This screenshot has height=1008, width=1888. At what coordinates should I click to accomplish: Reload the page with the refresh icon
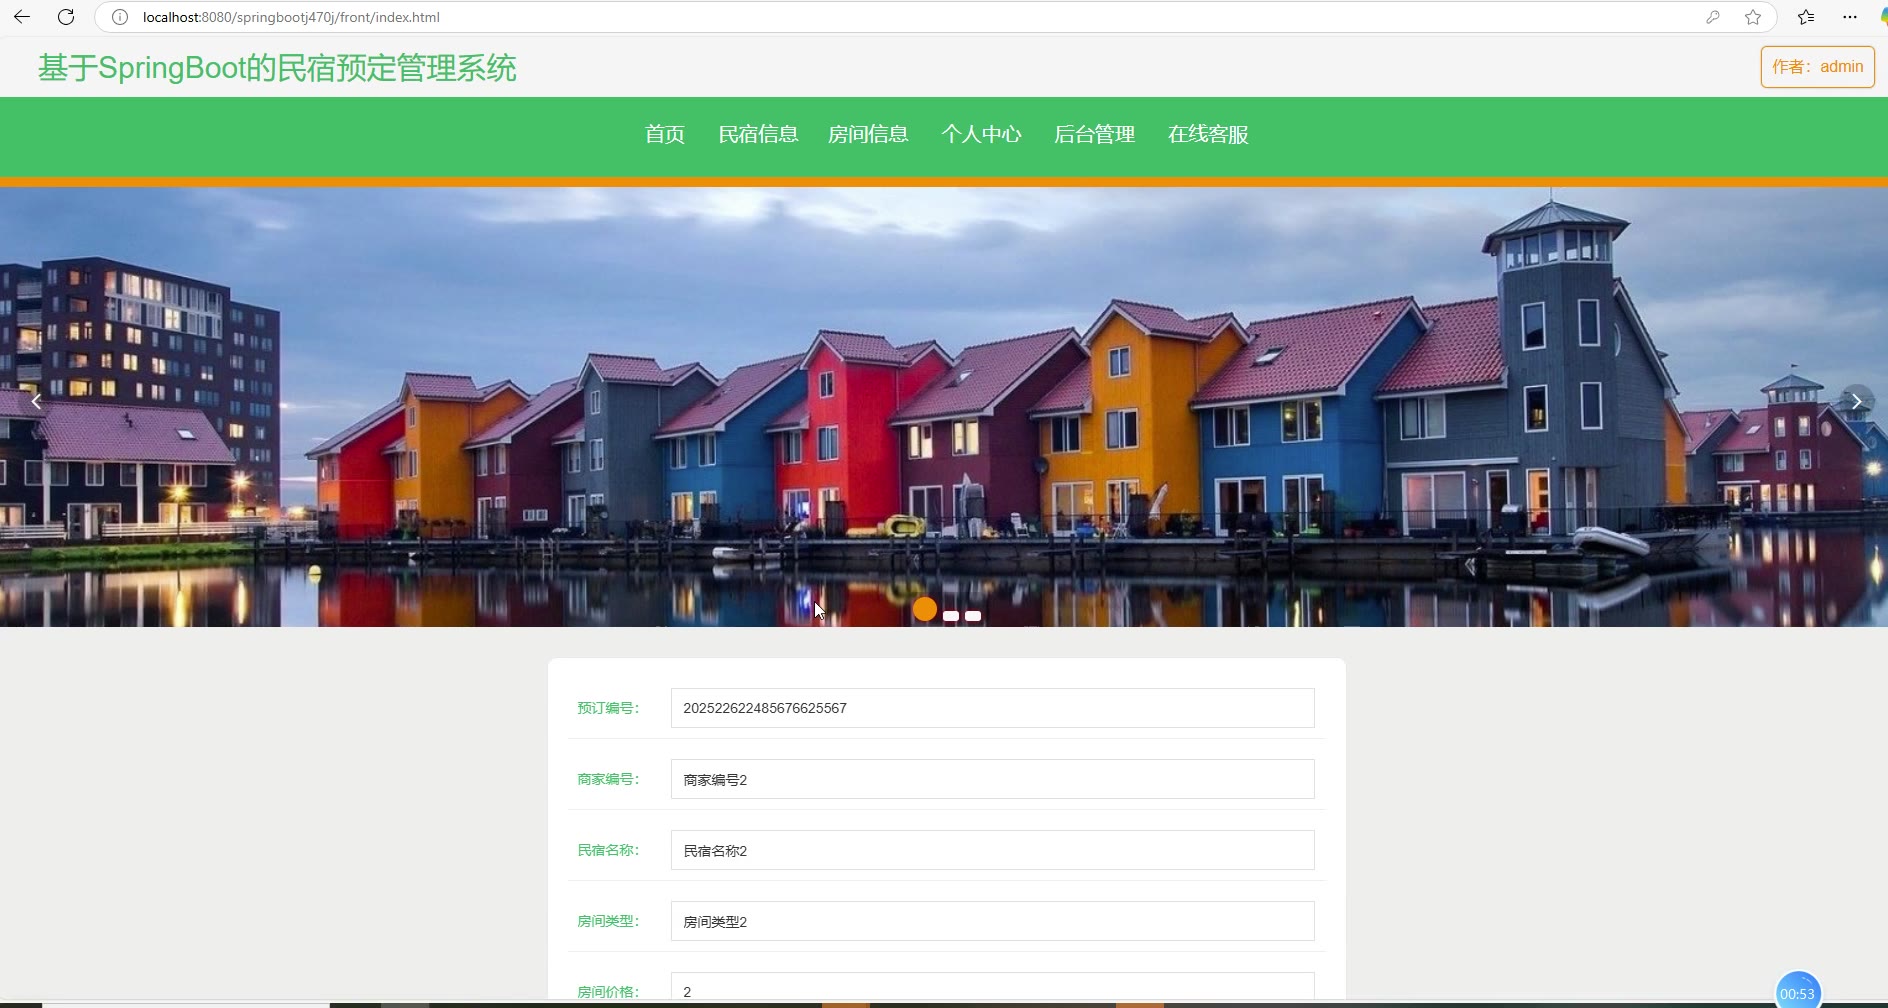coord(66,17)
